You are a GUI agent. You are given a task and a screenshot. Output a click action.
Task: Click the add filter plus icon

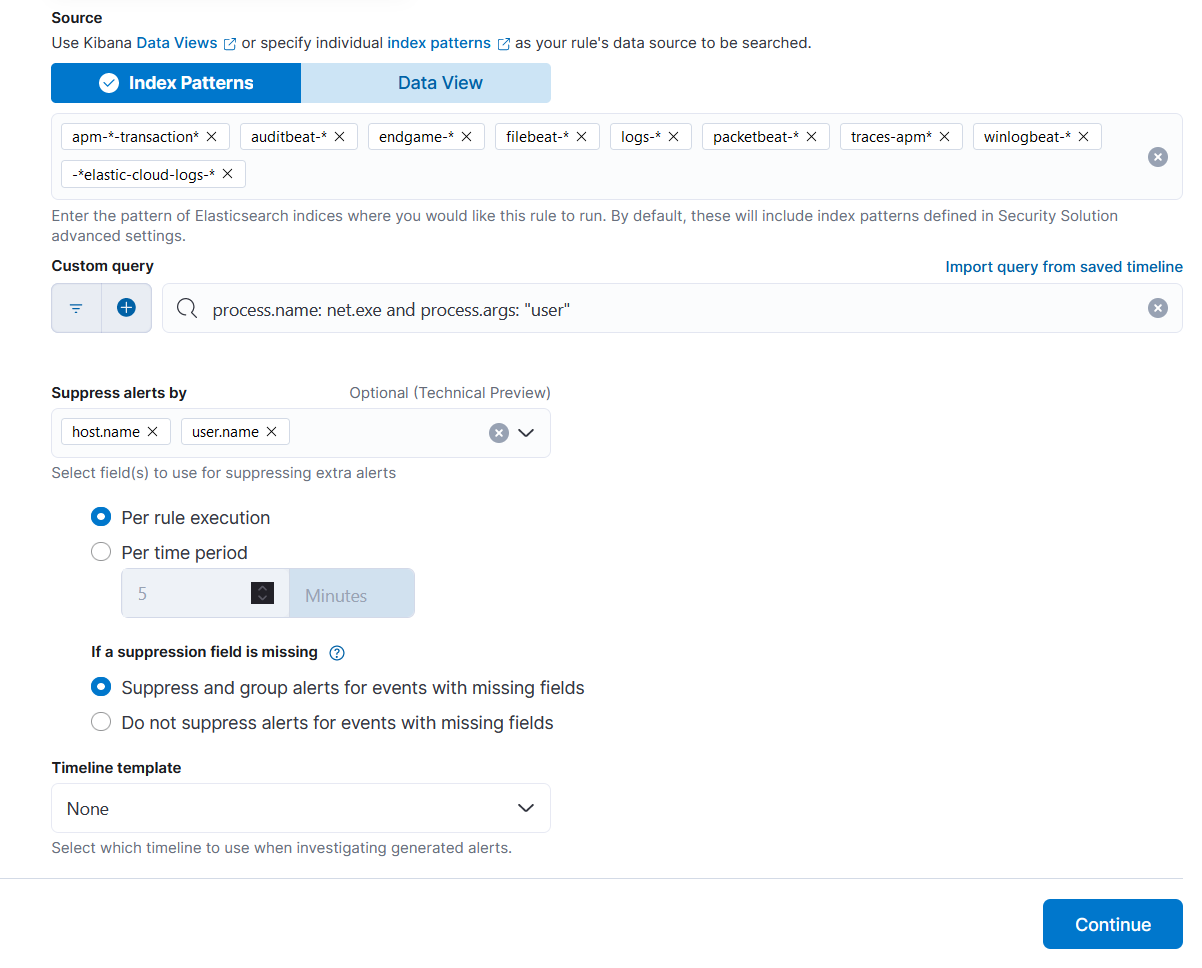click(126, 308)
